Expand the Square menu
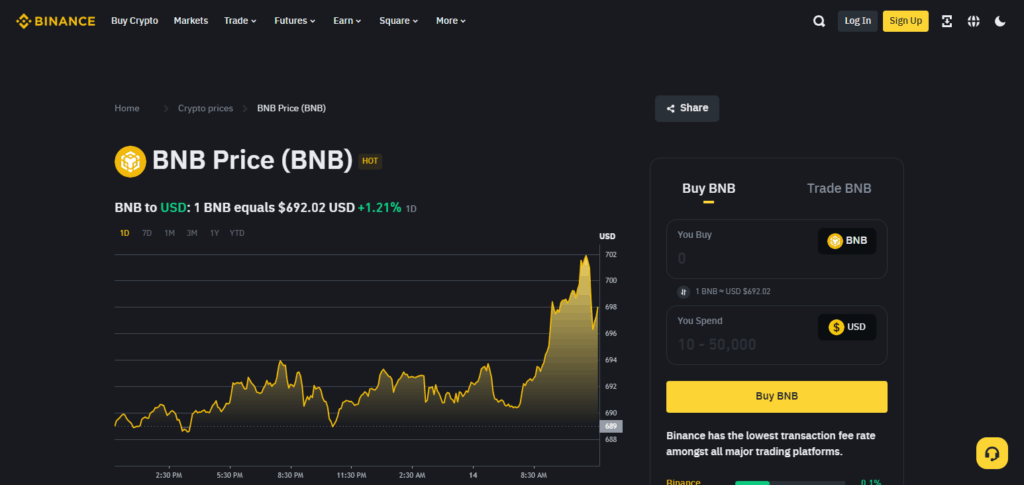Screen dimensions: 1024x485 click(x=398, y=21)
